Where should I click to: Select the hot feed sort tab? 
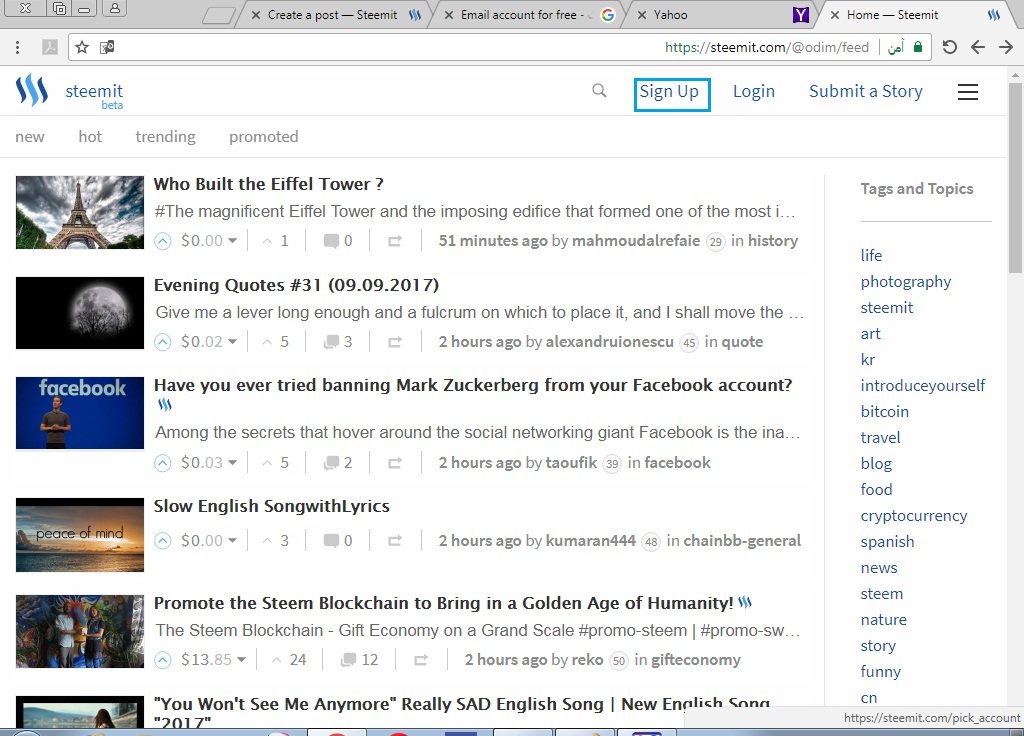[x=90, y=137]
